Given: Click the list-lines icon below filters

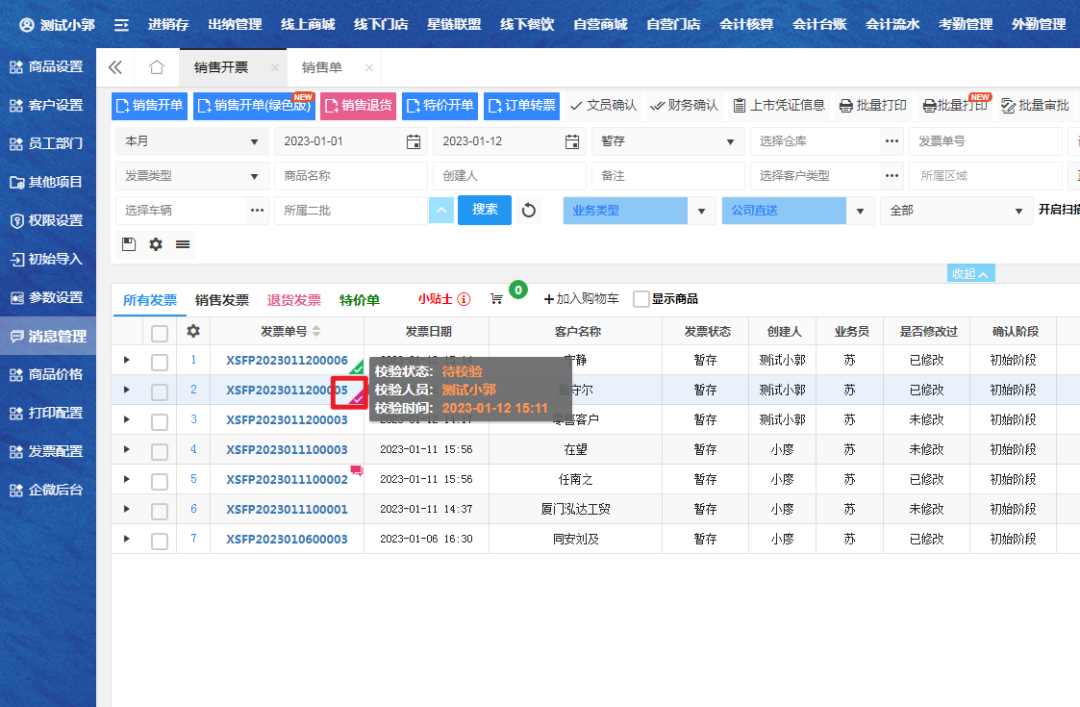Looking at the screenshot, I should pyautogui.click(x=183, y=244).
